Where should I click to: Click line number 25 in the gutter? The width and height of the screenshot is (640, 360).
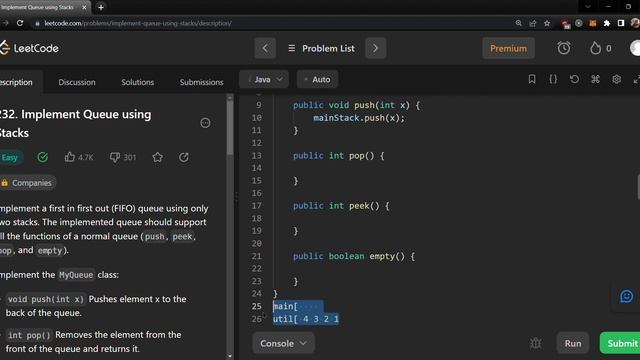coord(256,306)
